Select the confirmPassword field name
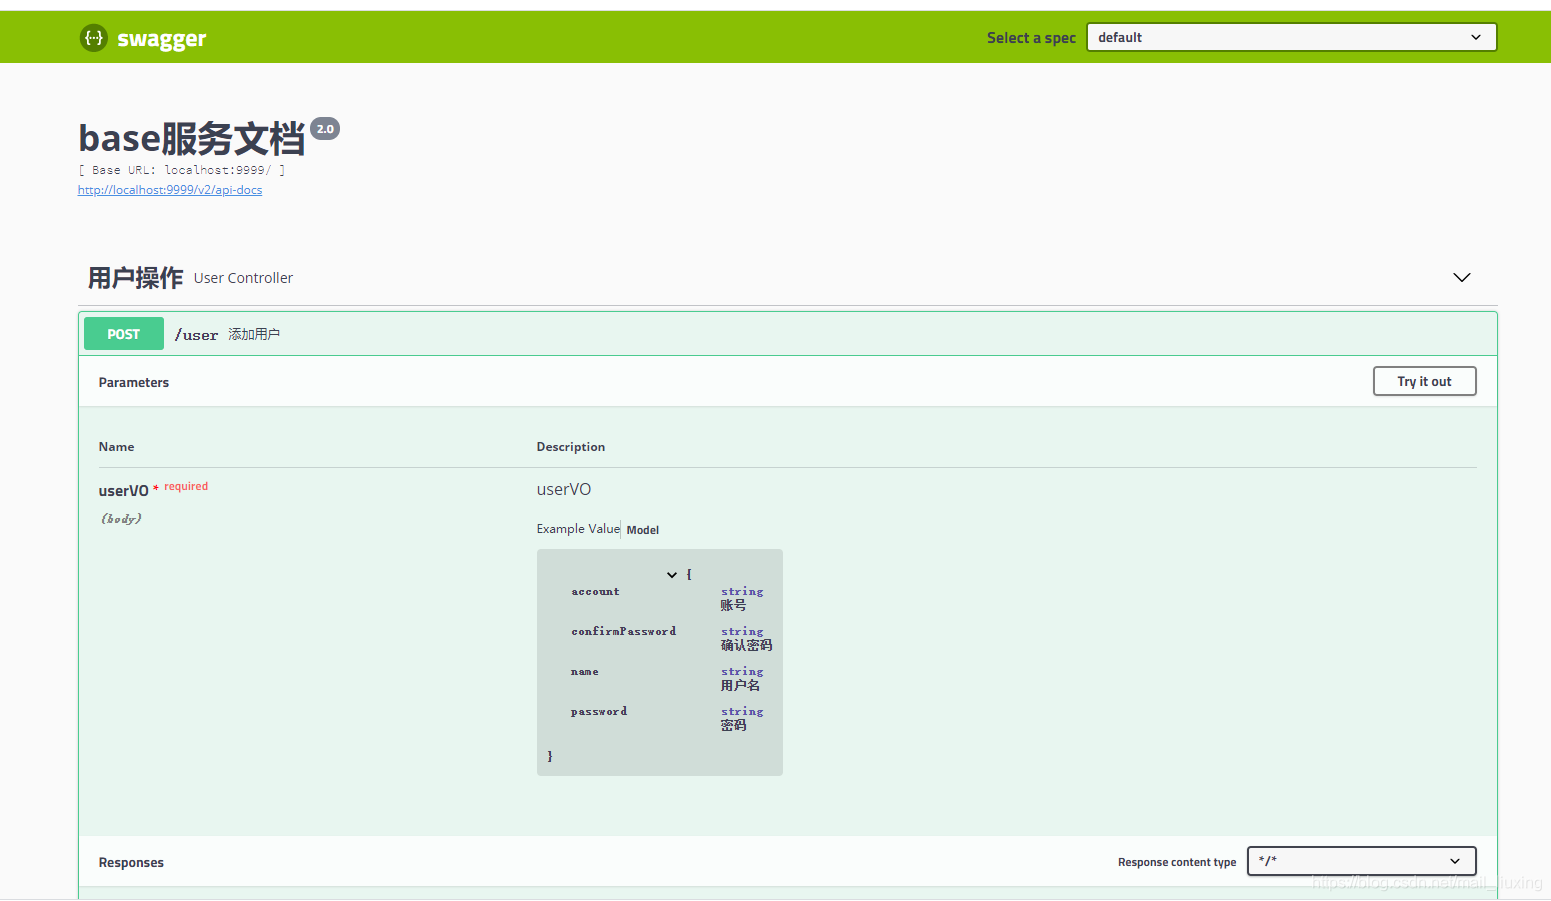The width and height of the screenshot is (1551, 901). (x=623, y=632)
